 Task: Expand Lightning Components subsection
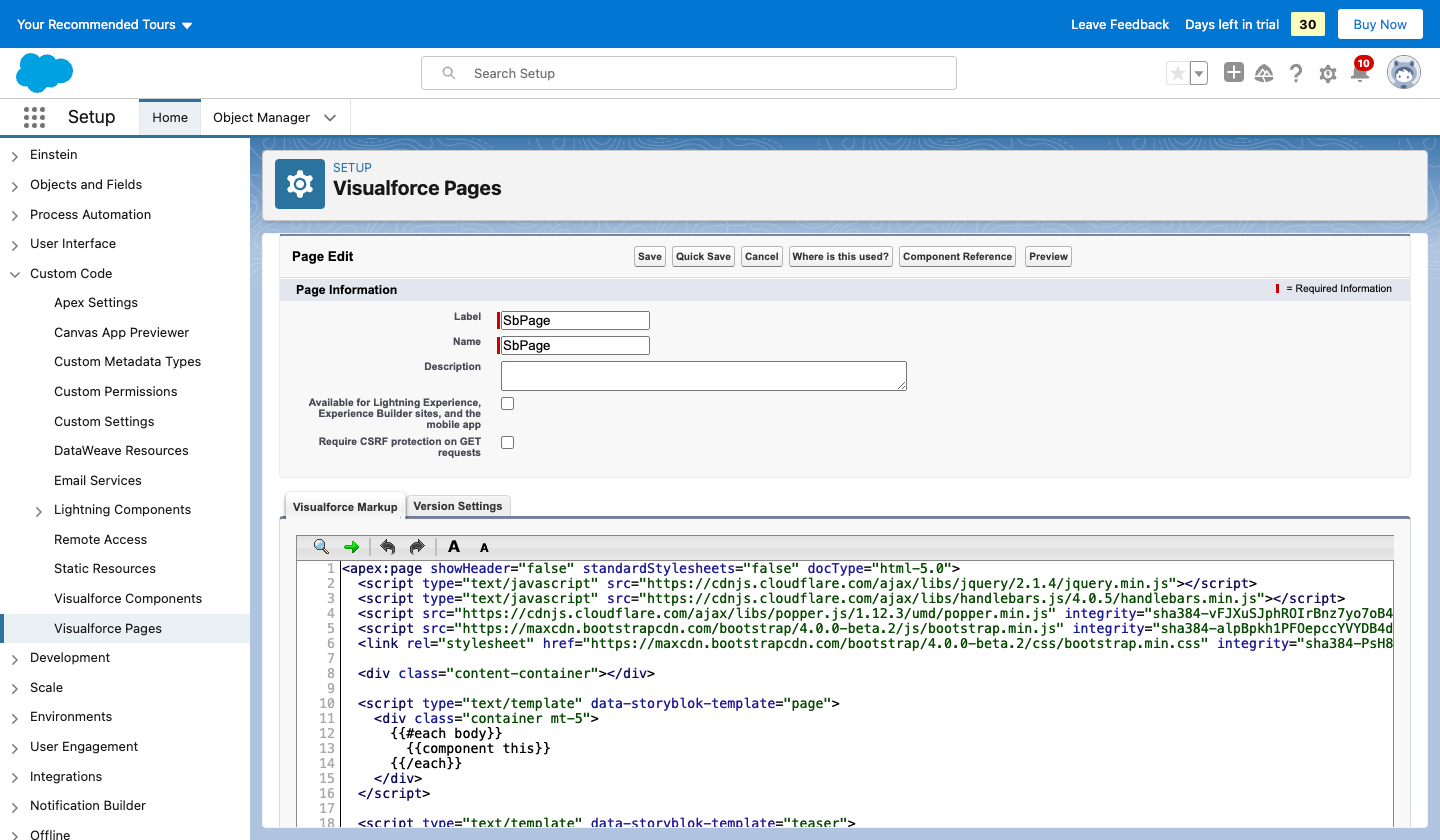(x=39, y=511)
